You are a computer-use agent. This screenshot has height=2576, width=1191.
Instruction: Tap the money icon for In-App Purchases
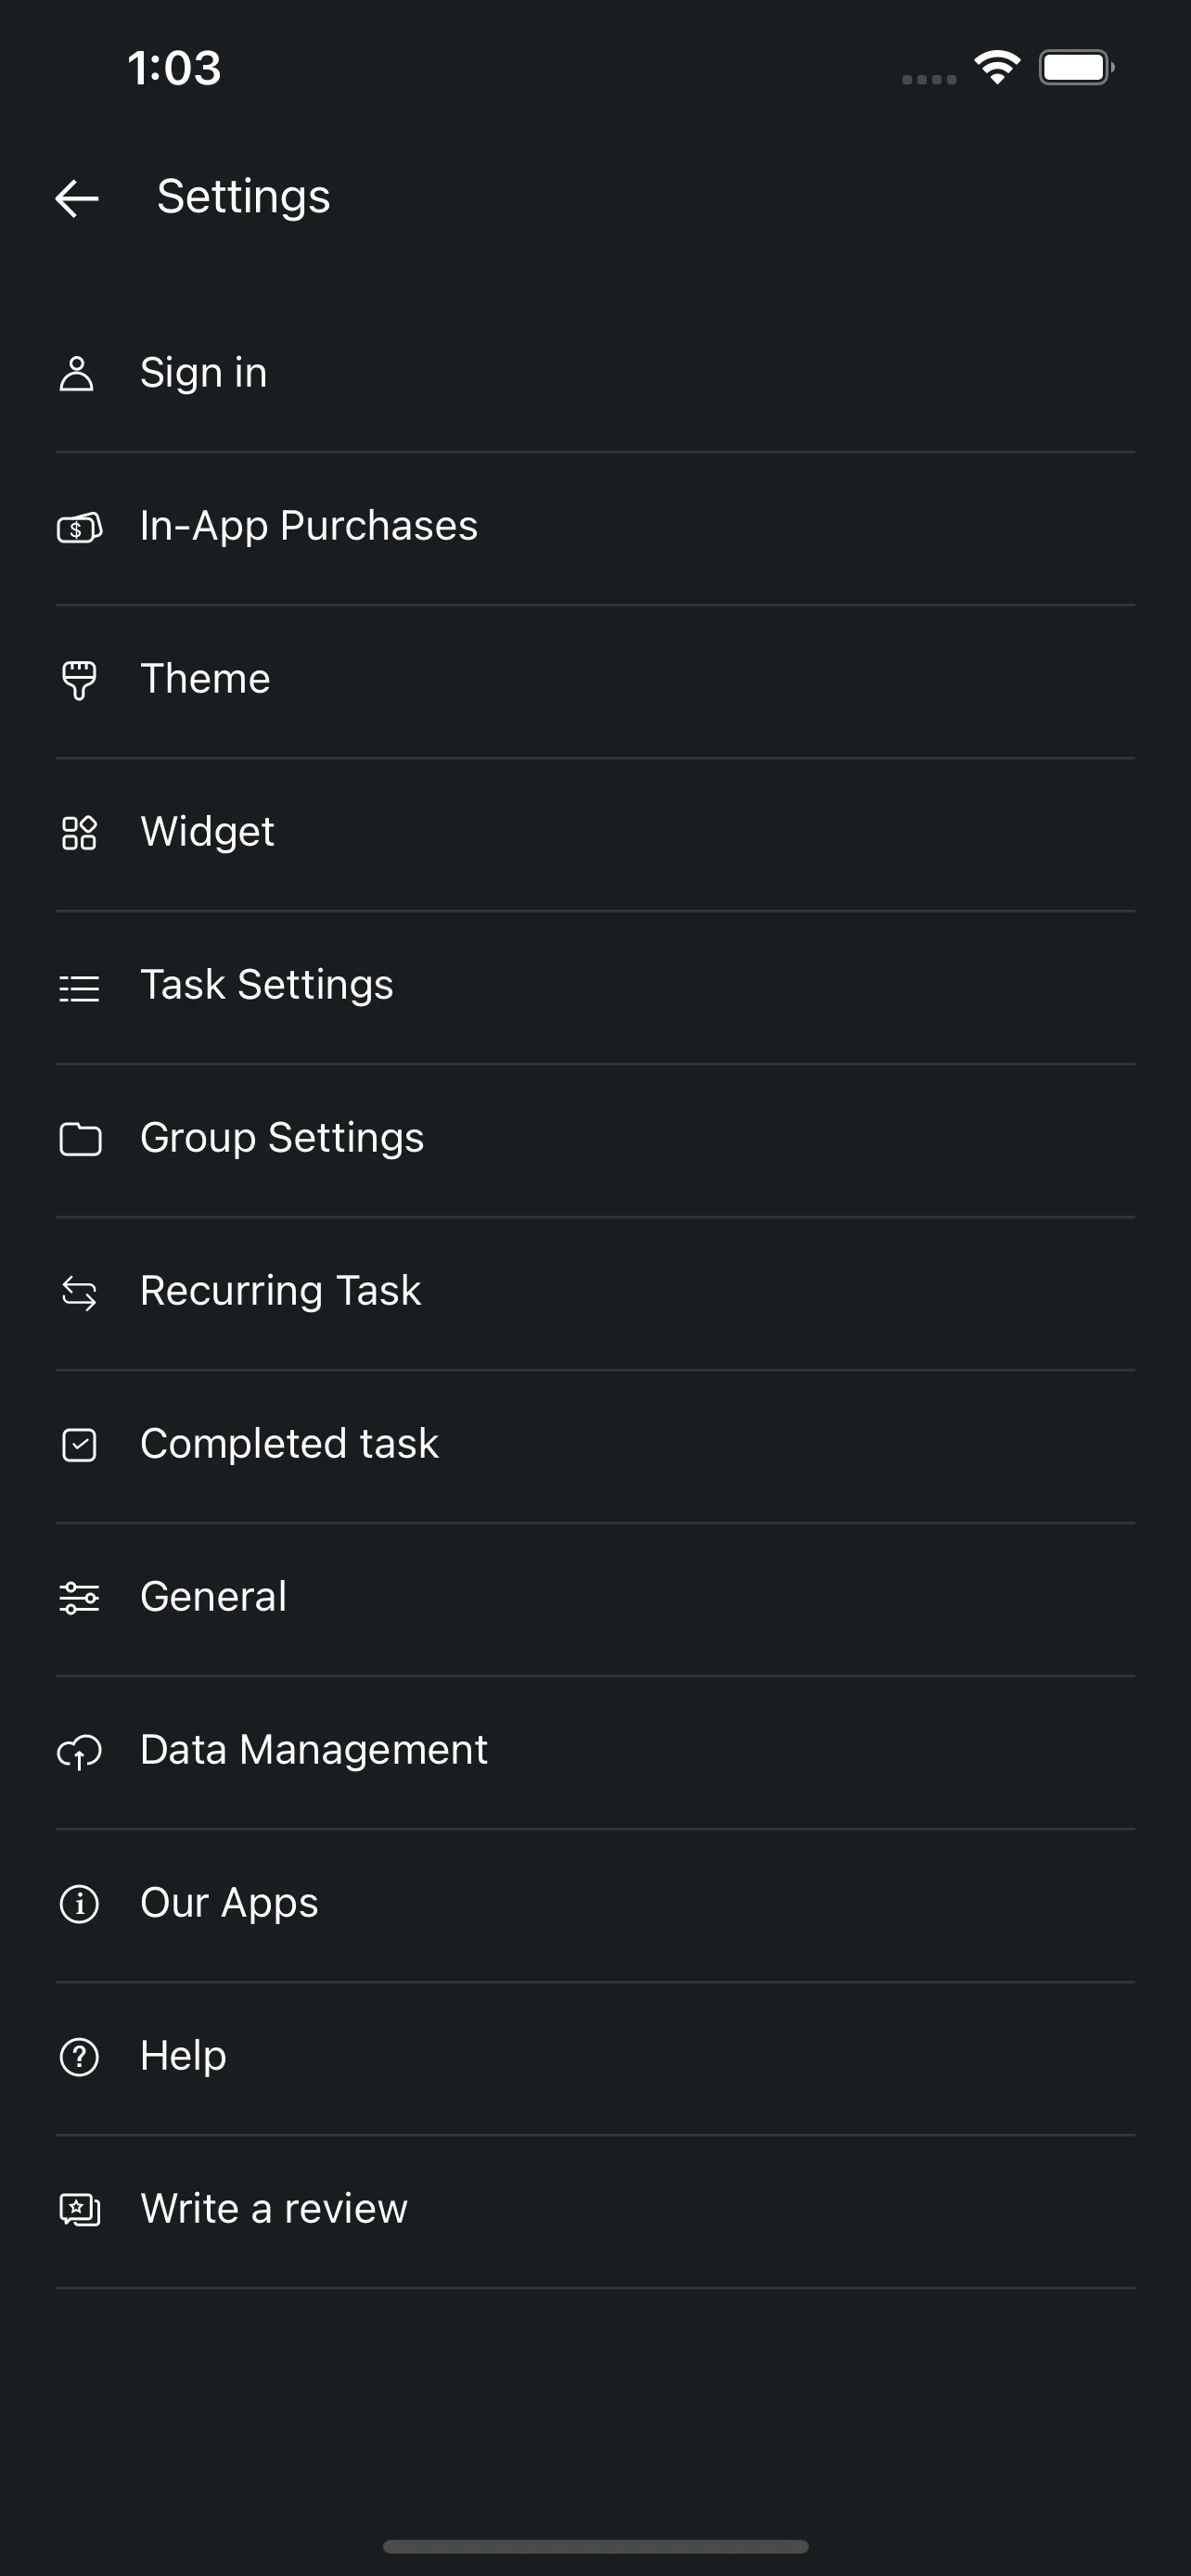tap(79, 527)
